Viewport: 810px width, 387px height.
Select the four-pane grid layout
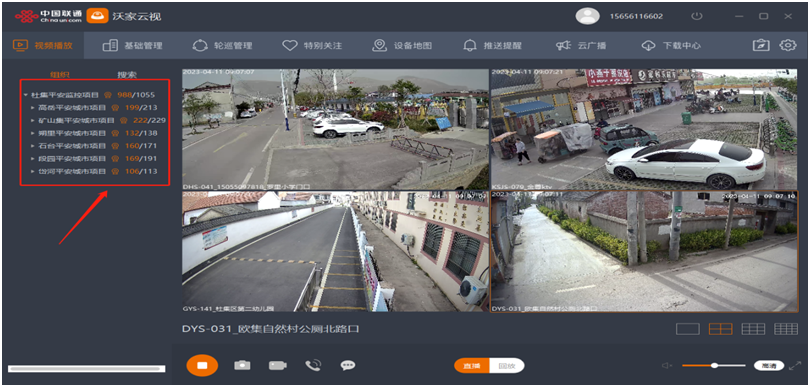coord(721,329)
